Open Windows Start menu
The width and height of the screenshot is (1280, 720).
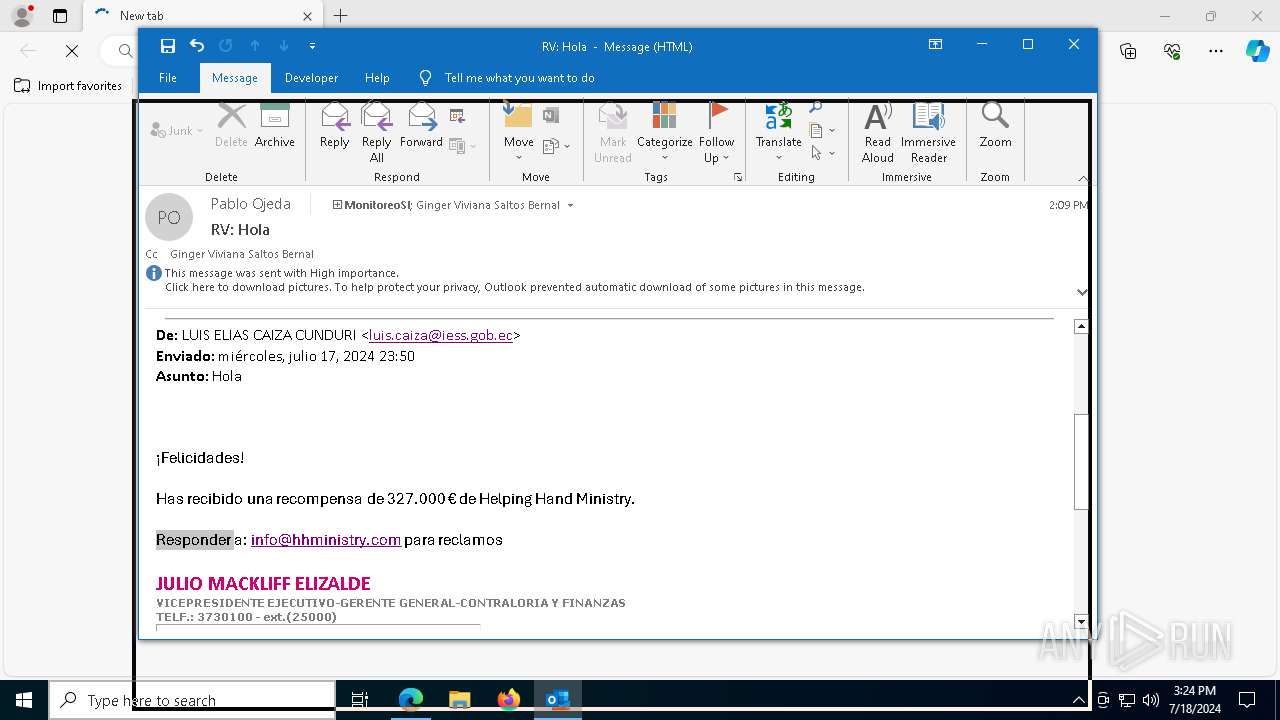click(x=24, y=700)
